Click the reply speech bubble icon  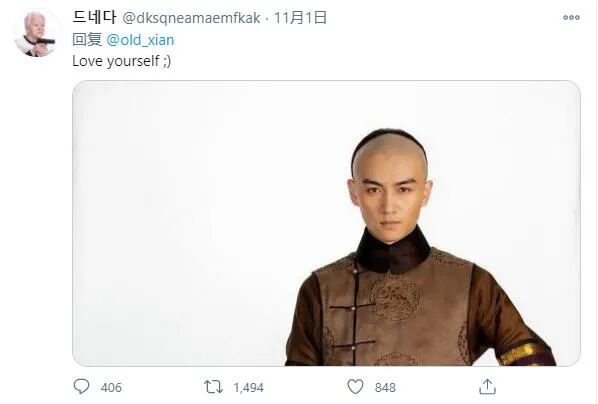(81, 386)
